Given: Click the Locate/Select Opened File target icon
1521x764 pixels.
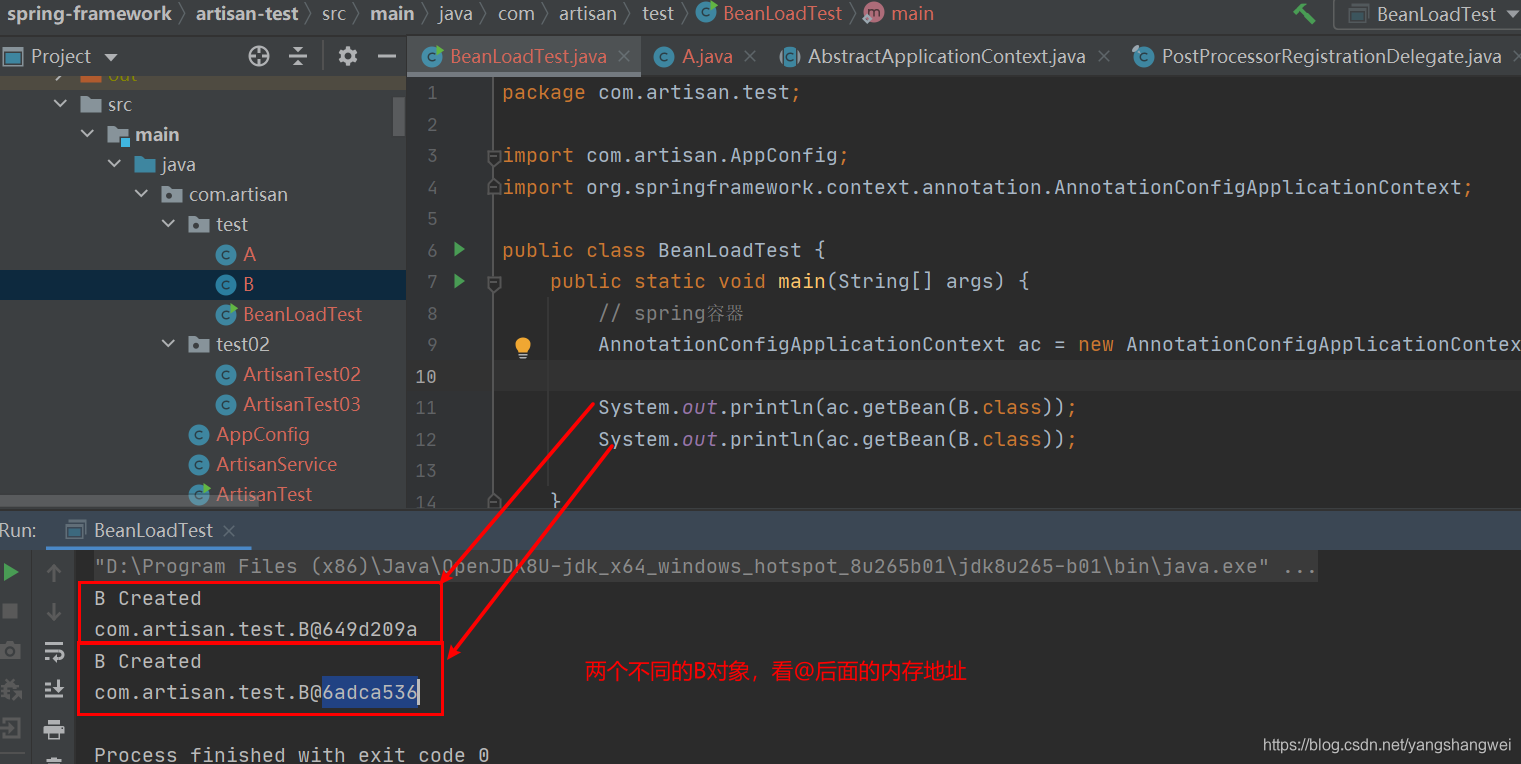Looking at the screenshot, I should pyautogui.click(x=259, y=56).
